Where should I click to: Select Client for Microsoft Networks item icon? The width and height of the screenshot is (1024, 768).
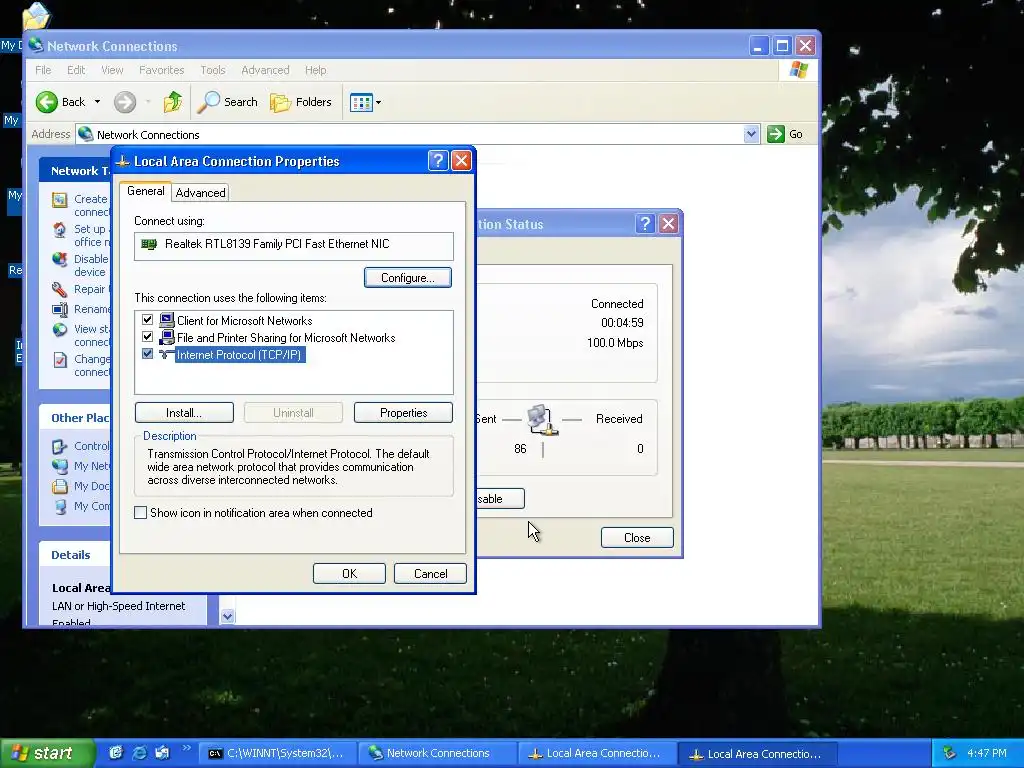pyautogui.click(x=167, y=320)
